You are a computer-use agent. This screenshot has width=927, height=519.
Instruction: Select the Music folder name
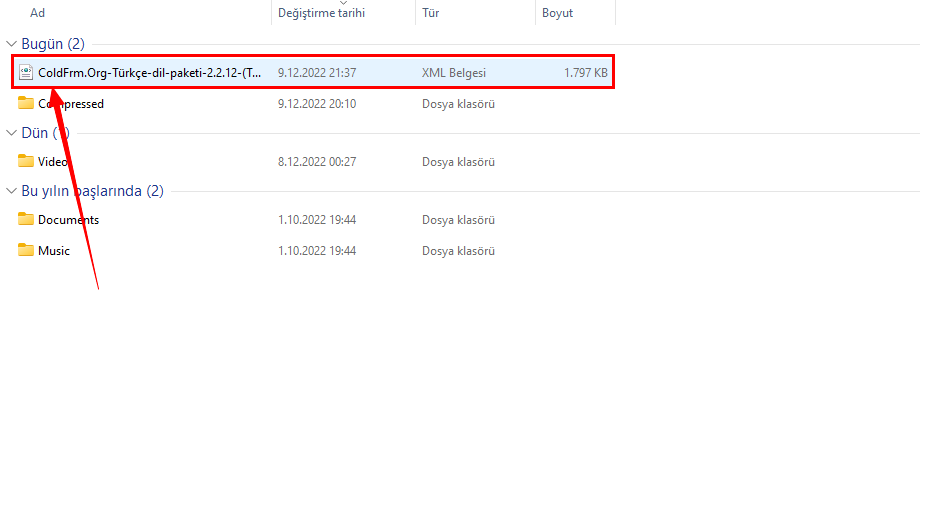(x=54, y=251)
